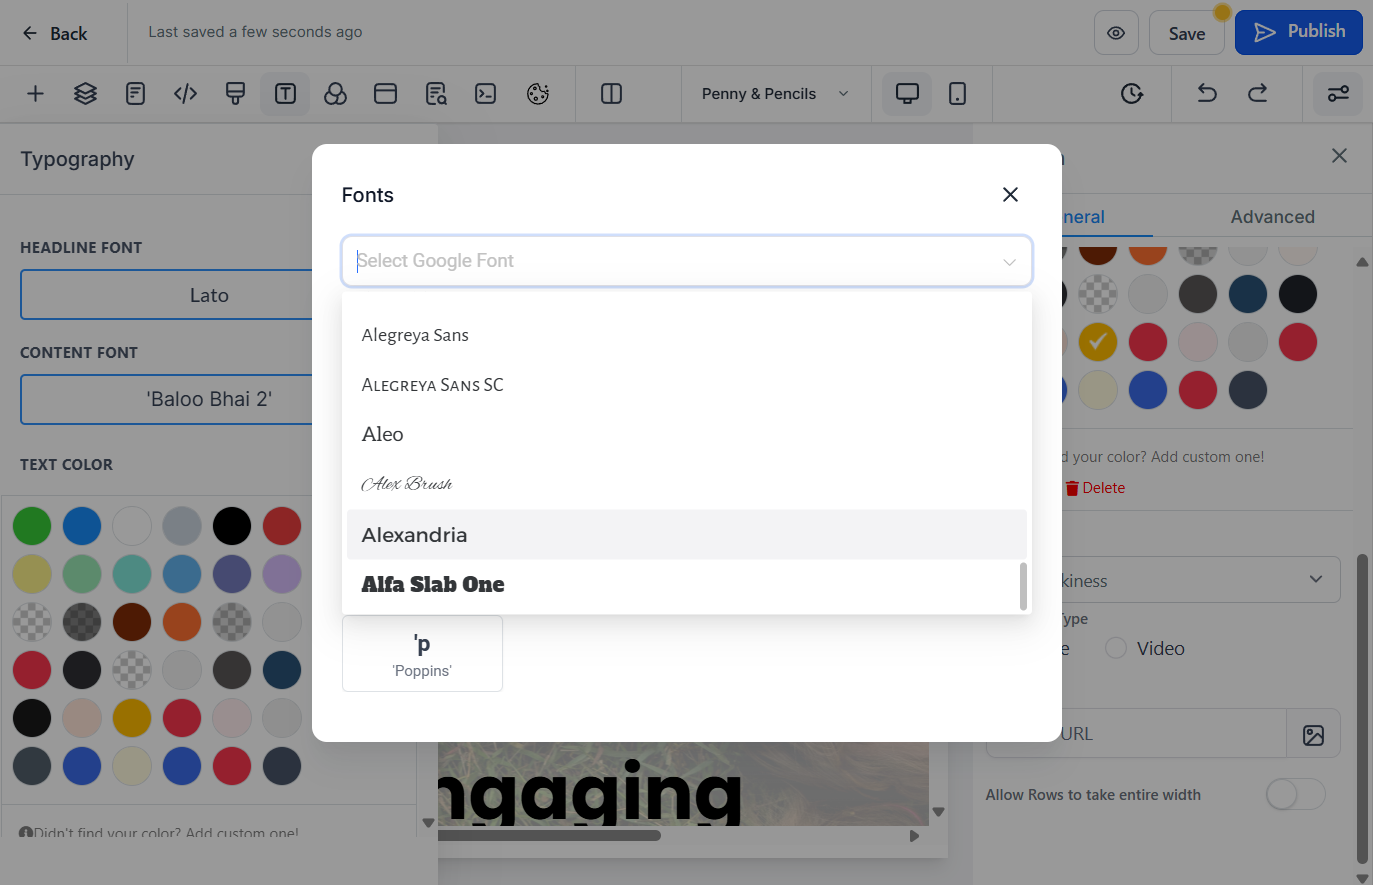Open version history clock icon
The image size is (1373, 885).
coord(1131,94)
